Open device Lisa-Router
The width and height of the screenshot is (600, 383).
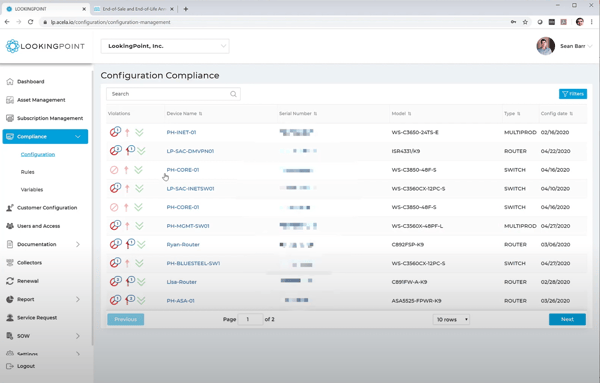181,282
